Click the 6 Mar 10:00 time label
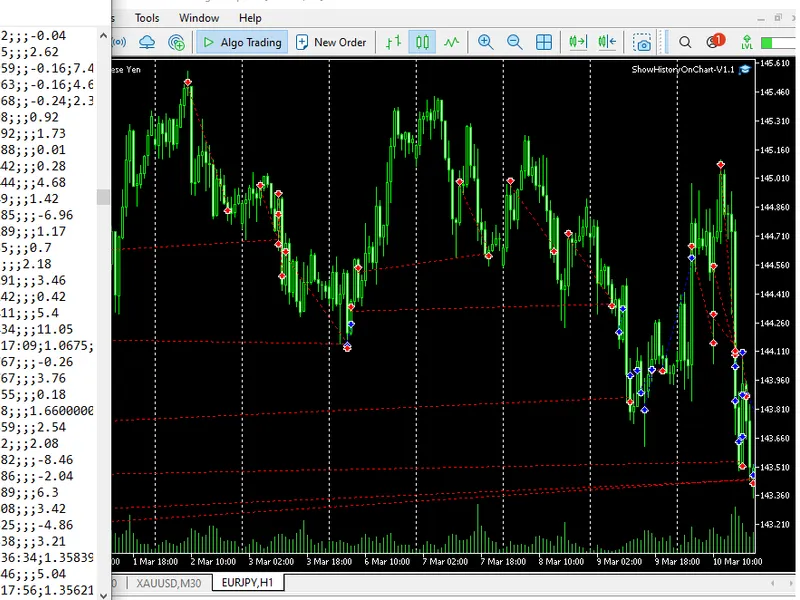Screen dimensions: 800x600 [387, 561]
